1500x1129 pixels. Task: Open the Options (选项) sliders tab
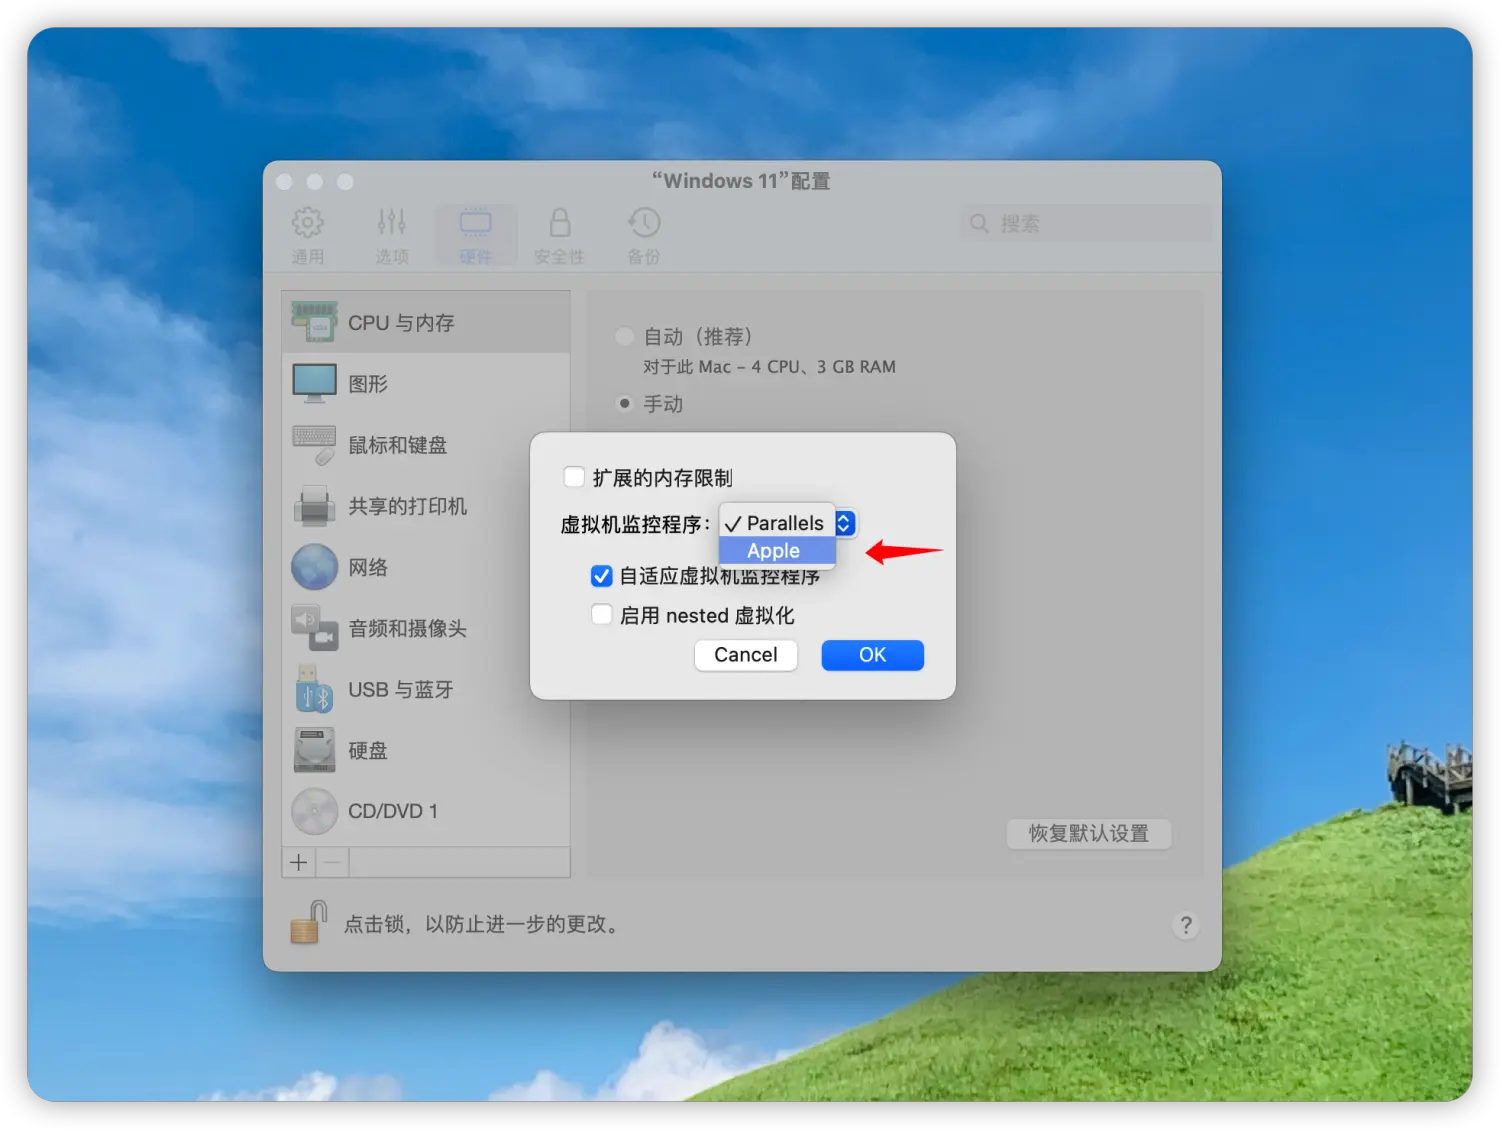coord(391,235)
